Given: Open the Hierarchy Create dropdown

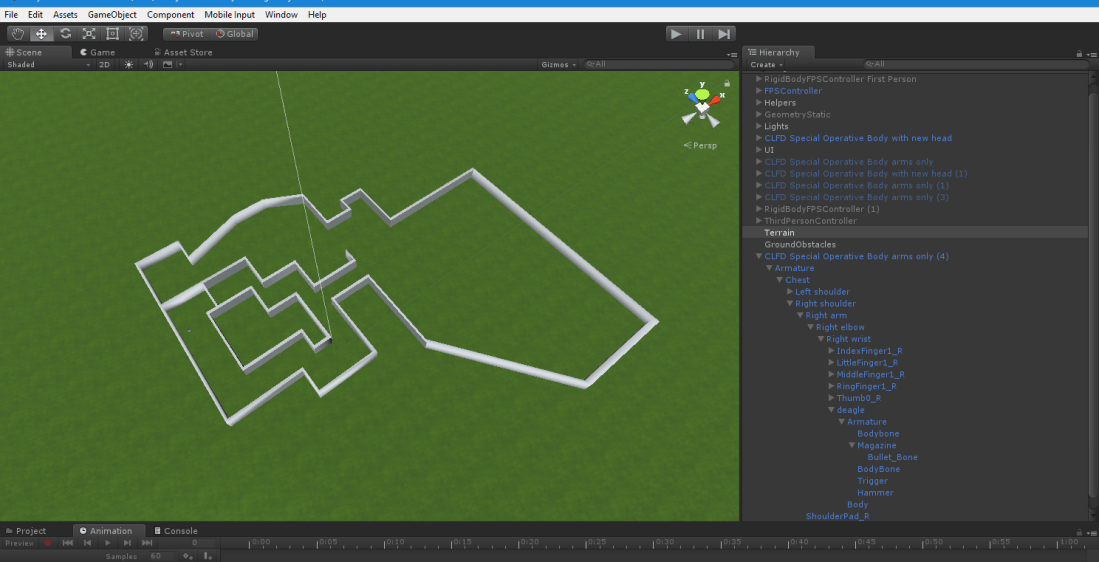Looking at the screenshot, I should (x=767, y=64).
